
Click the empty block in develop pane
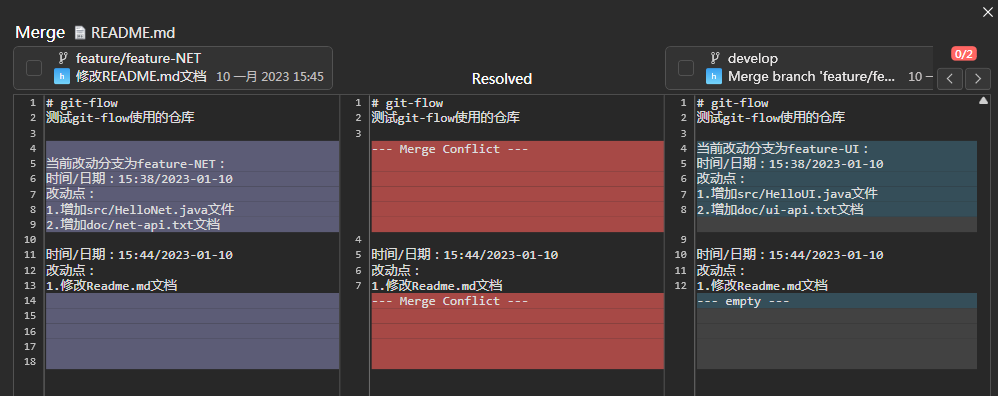836,301
